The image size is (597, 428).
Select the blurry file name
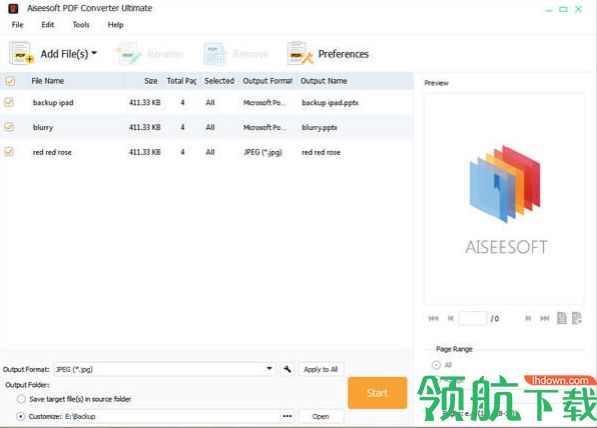tap(43, 127)
